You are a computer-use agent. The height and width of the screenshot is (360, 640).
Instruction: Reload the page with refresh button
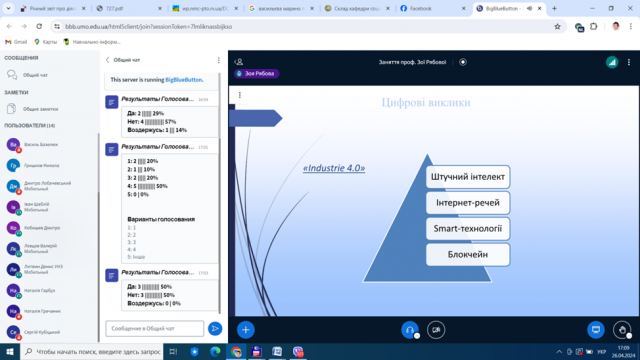coord(39,27)
